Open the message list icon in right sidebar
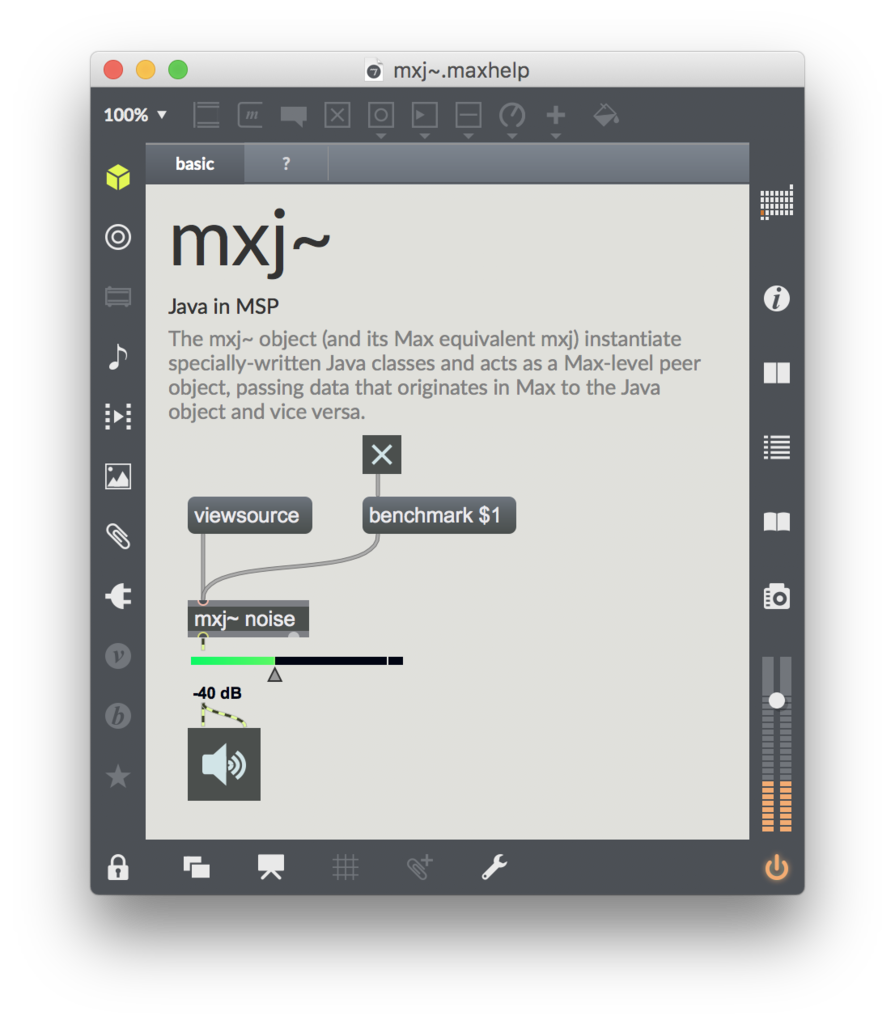895x1024 pixels. (x=777, y=447)
